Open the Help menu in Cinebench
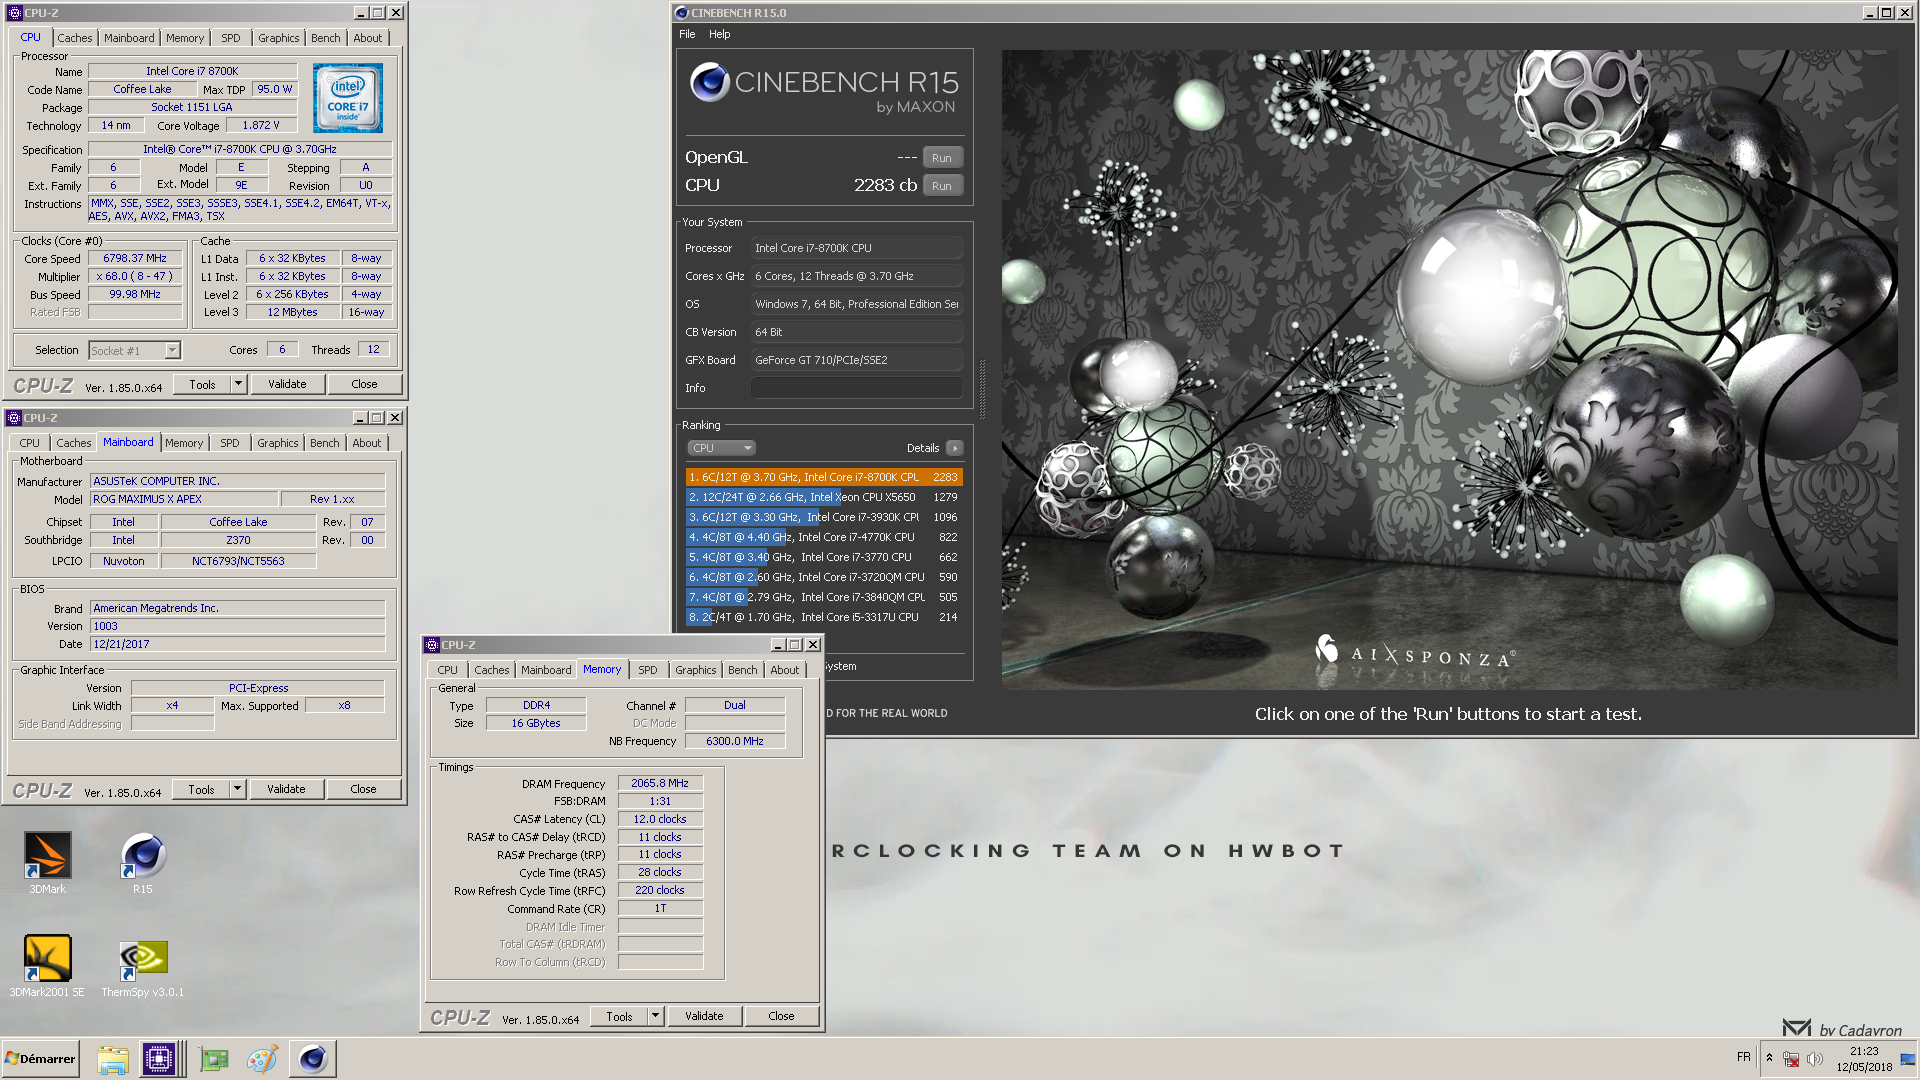This screenshot has height=1080, width=1920. [720, 34]
